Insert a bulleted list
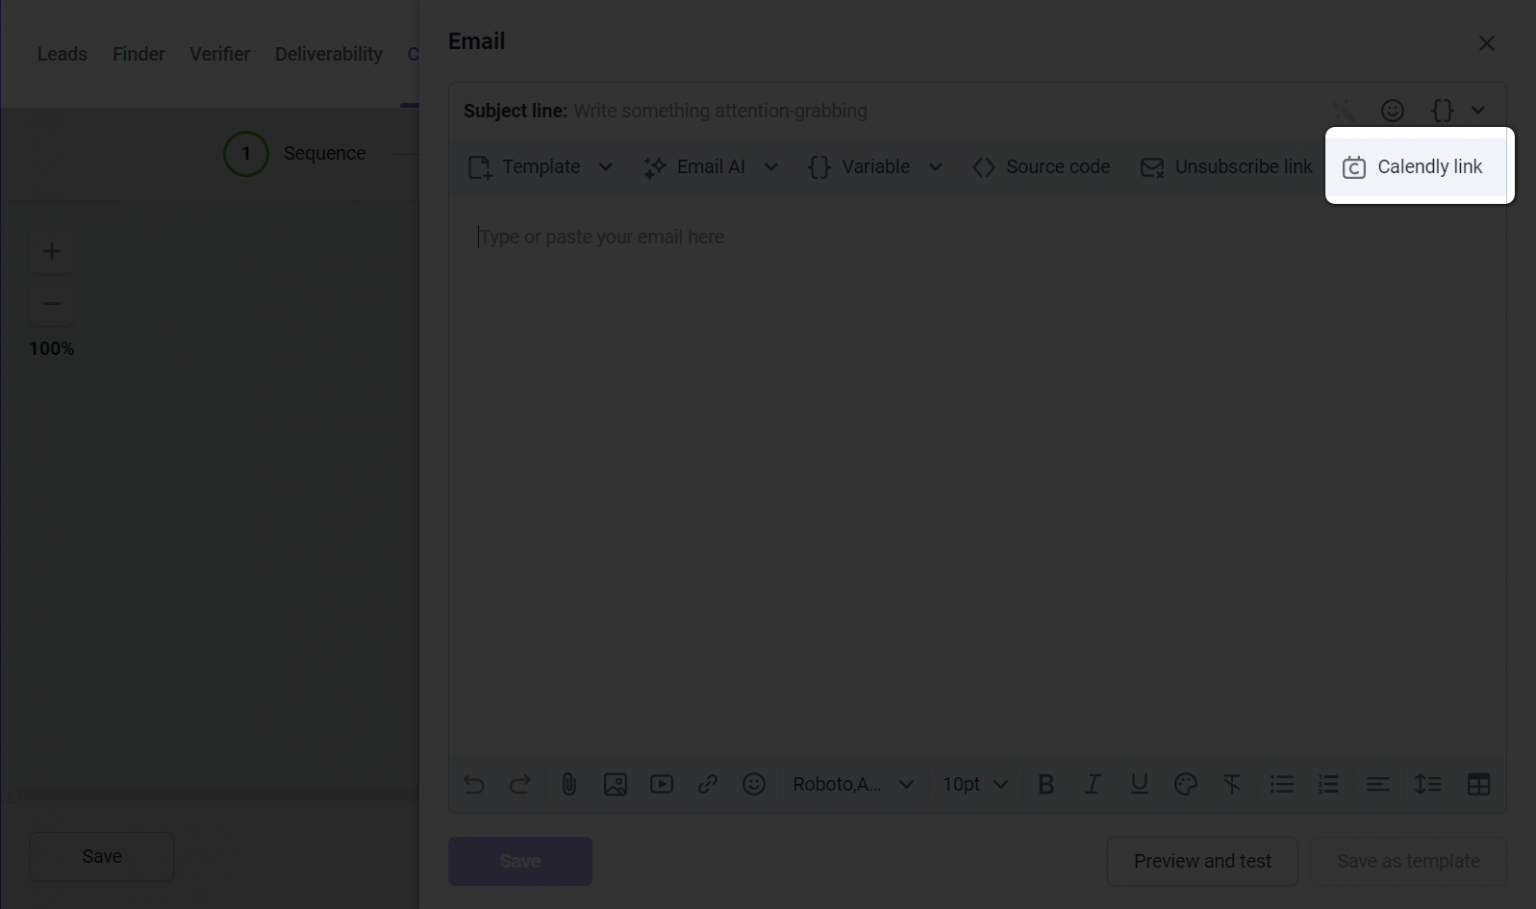Viewport: 1536px width, 909px height. [x=1282, y=785]
